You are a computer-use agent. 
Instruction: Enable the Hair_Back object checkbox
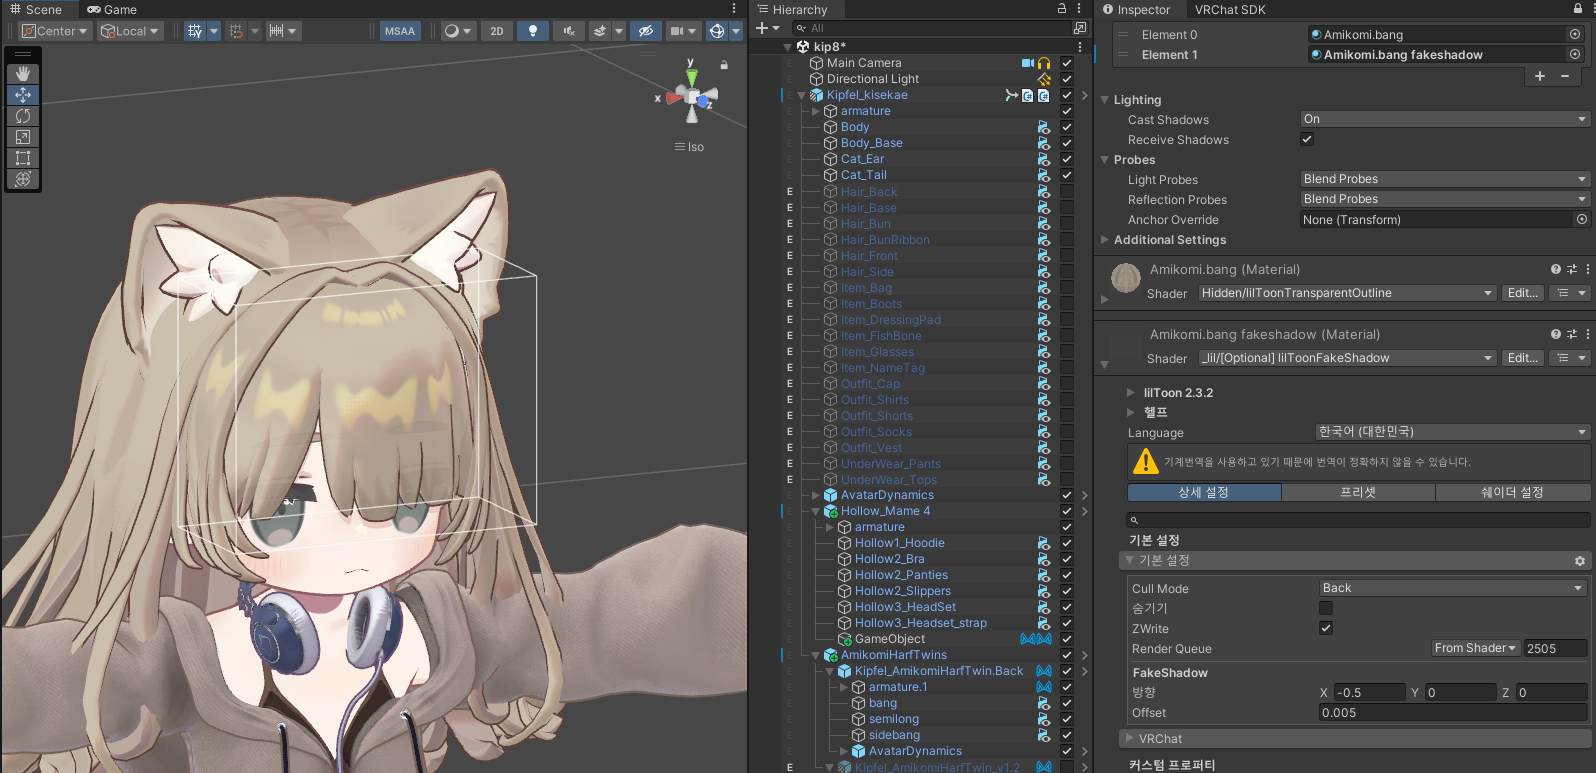pyautogui.click(x=1067, y=191)
